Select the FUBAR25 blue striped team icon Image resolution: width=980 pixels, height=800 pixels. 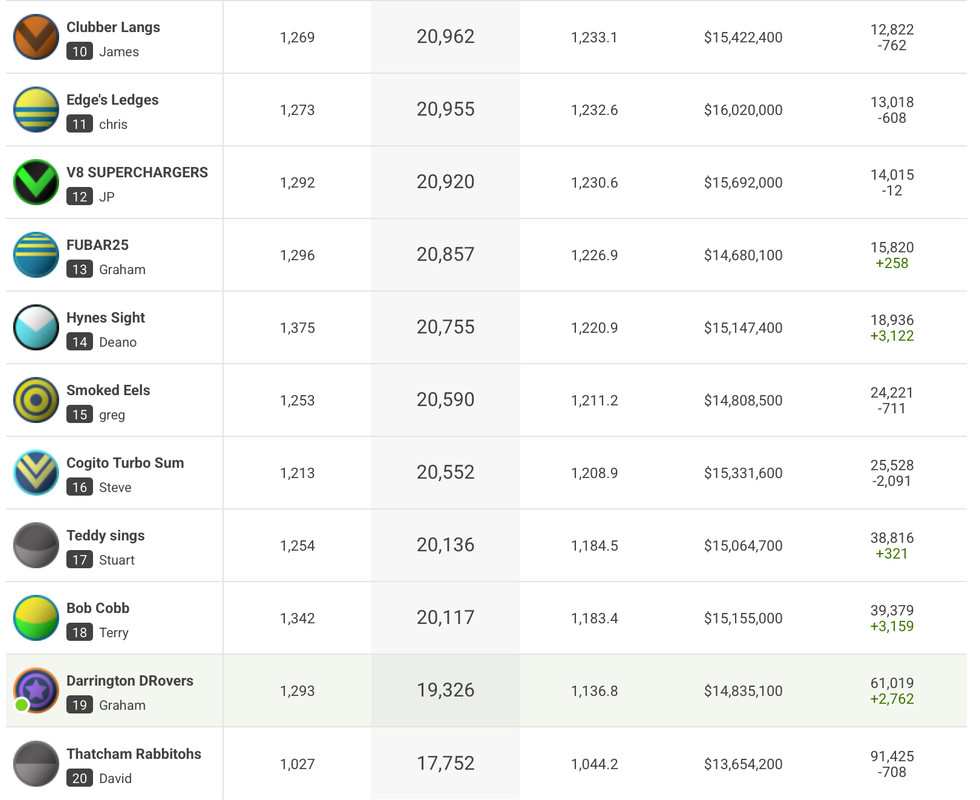(36, 255)
